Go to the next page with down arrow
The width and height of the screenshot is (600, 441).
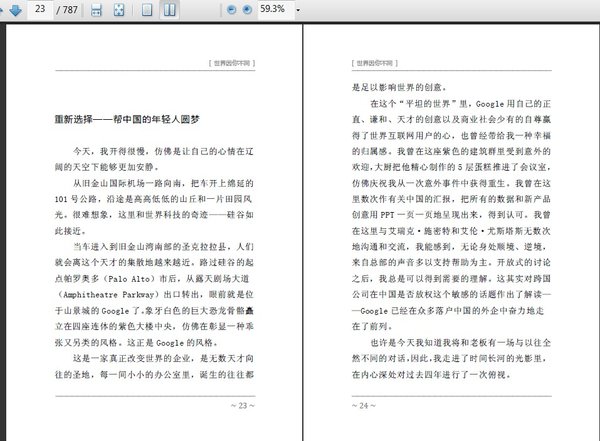point(15,10)
